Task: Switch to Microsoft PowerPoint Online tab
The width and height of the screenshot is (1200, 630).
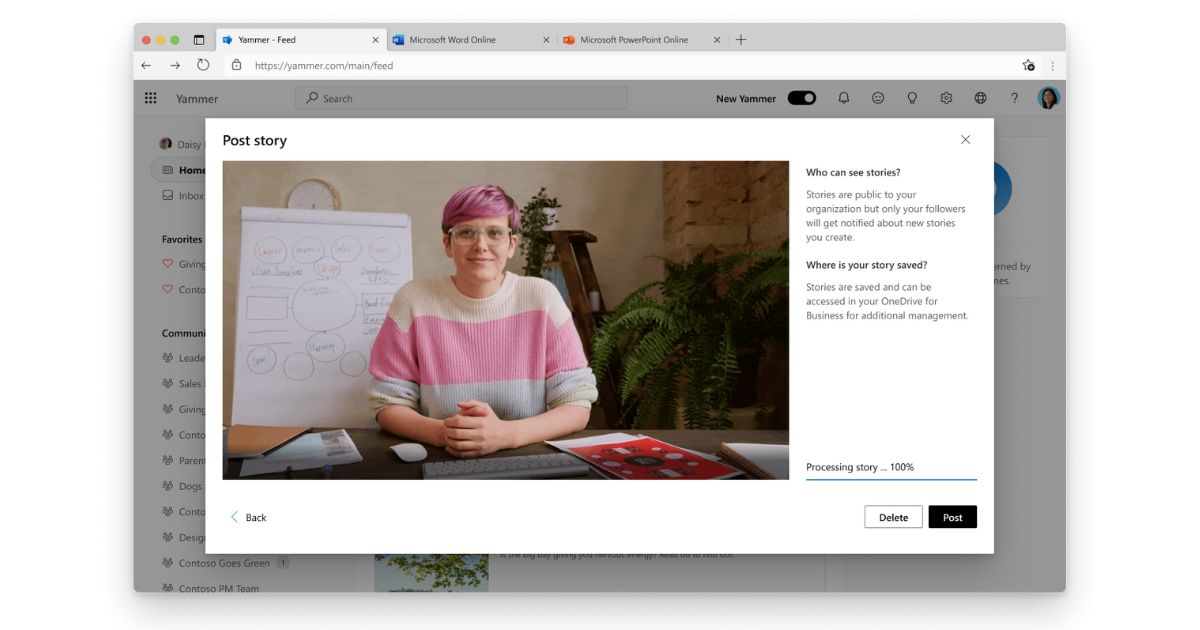Action: [634, 40]
